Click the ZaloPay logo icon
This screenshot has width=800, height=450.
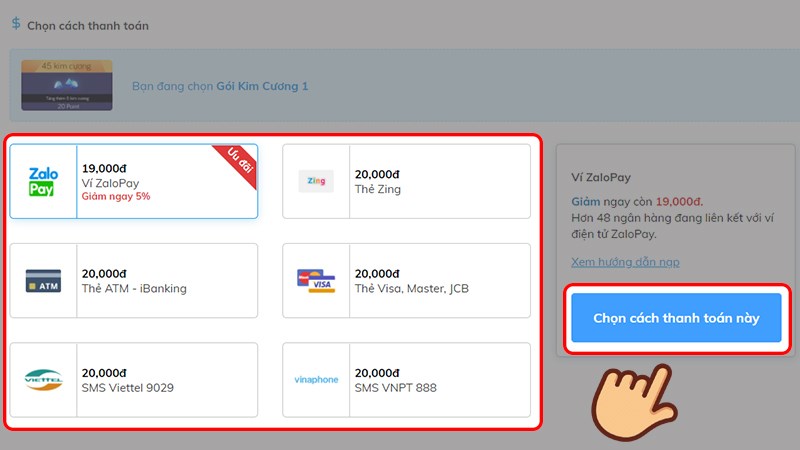(43, 182)
